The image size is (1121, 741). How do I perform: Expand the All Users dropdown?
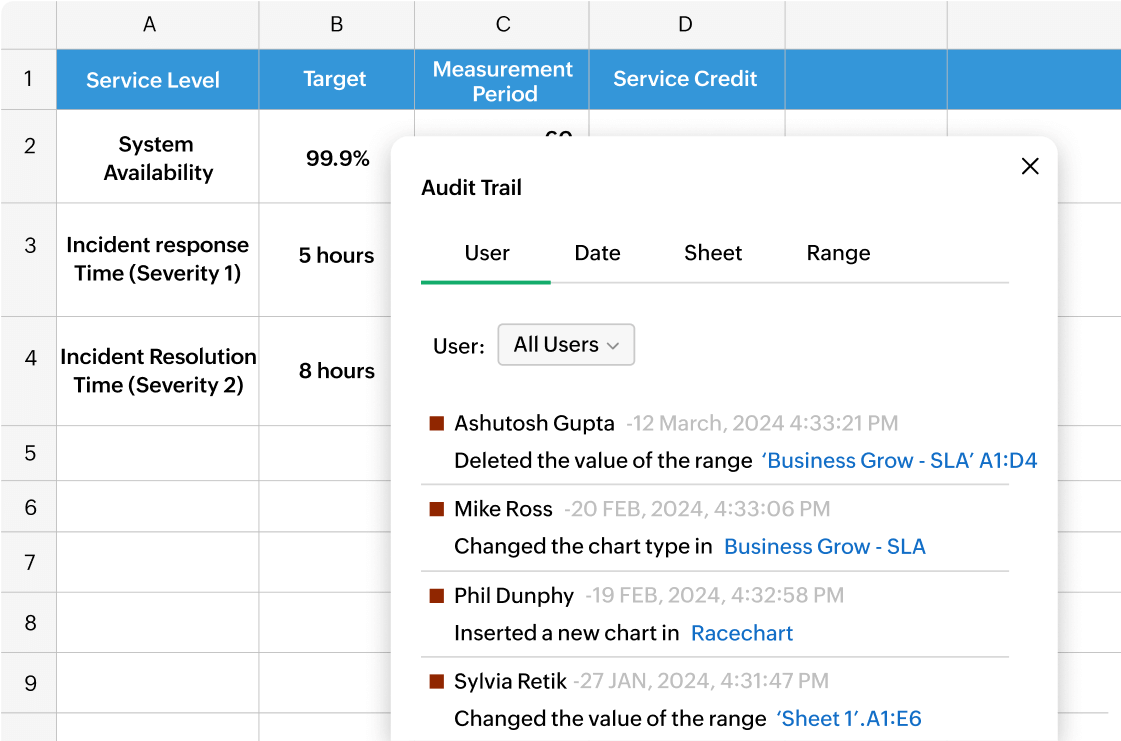(x=566, y=345)
